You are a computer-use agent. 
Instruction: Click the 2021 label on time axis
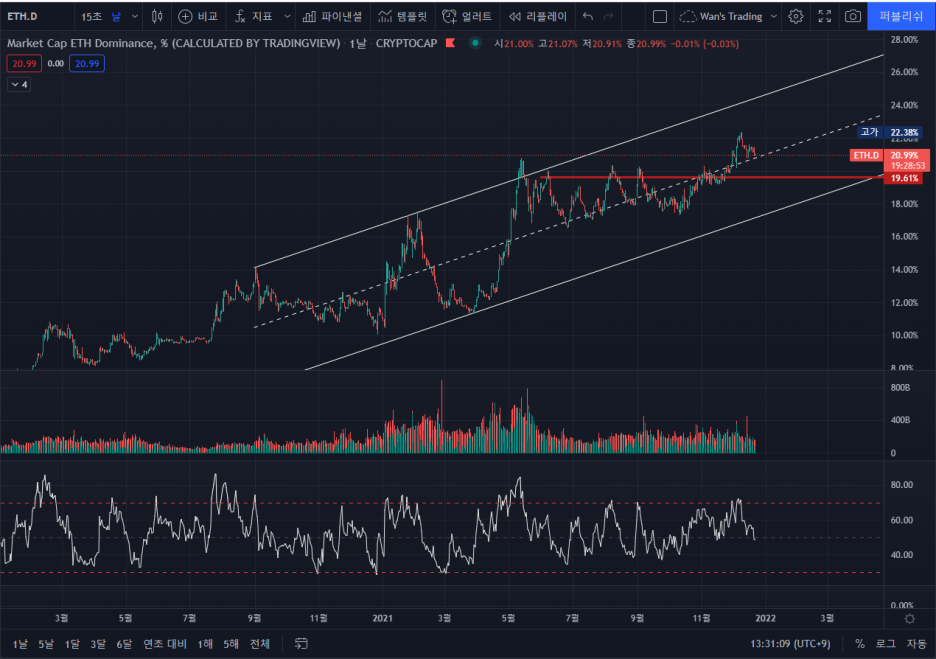tap(382, 618)
